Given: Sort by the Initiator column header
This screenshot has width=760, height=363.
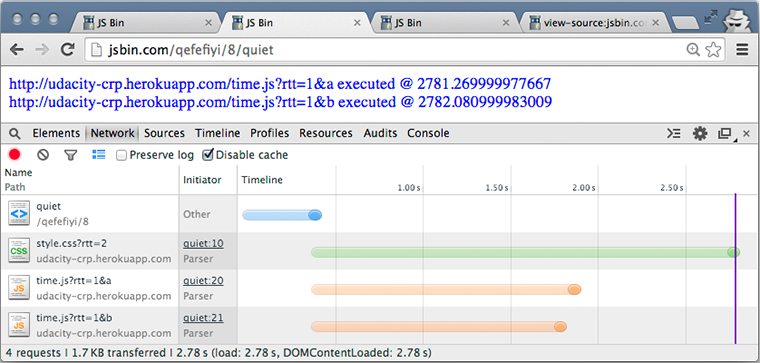Looking at the screenshot, I should click(x=208, y=180).
